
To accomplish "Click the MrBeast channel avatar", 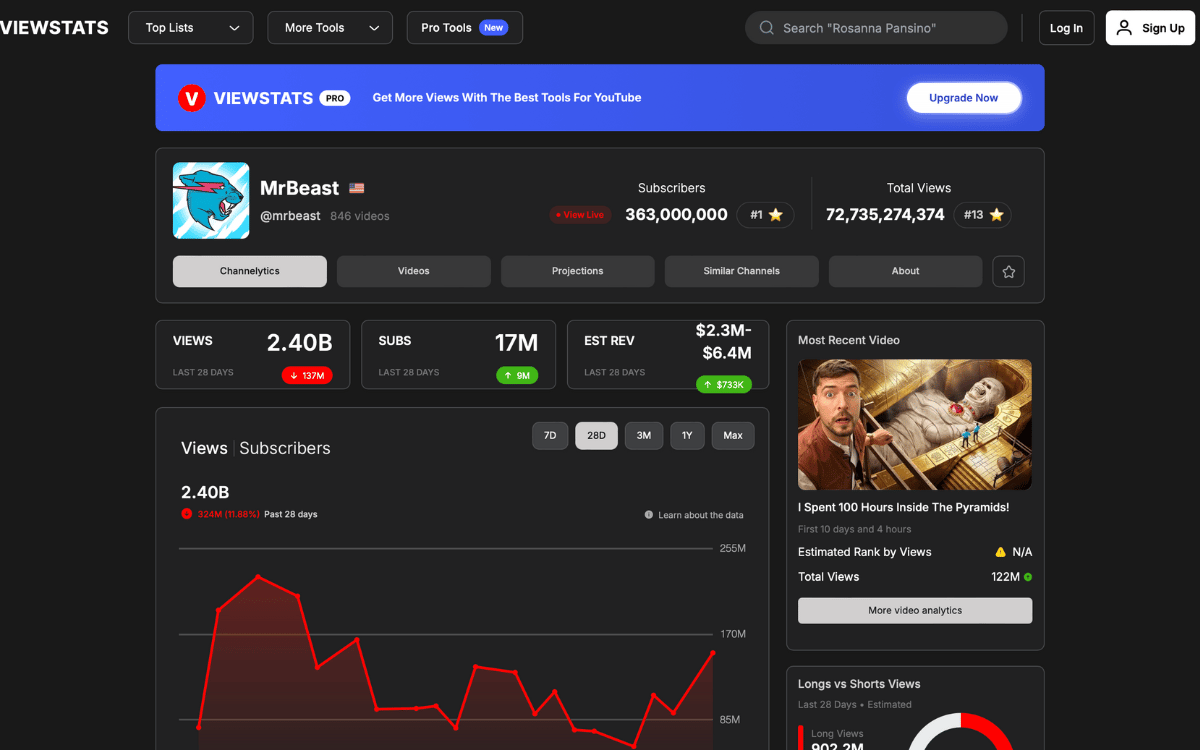I will coord(211,200).
